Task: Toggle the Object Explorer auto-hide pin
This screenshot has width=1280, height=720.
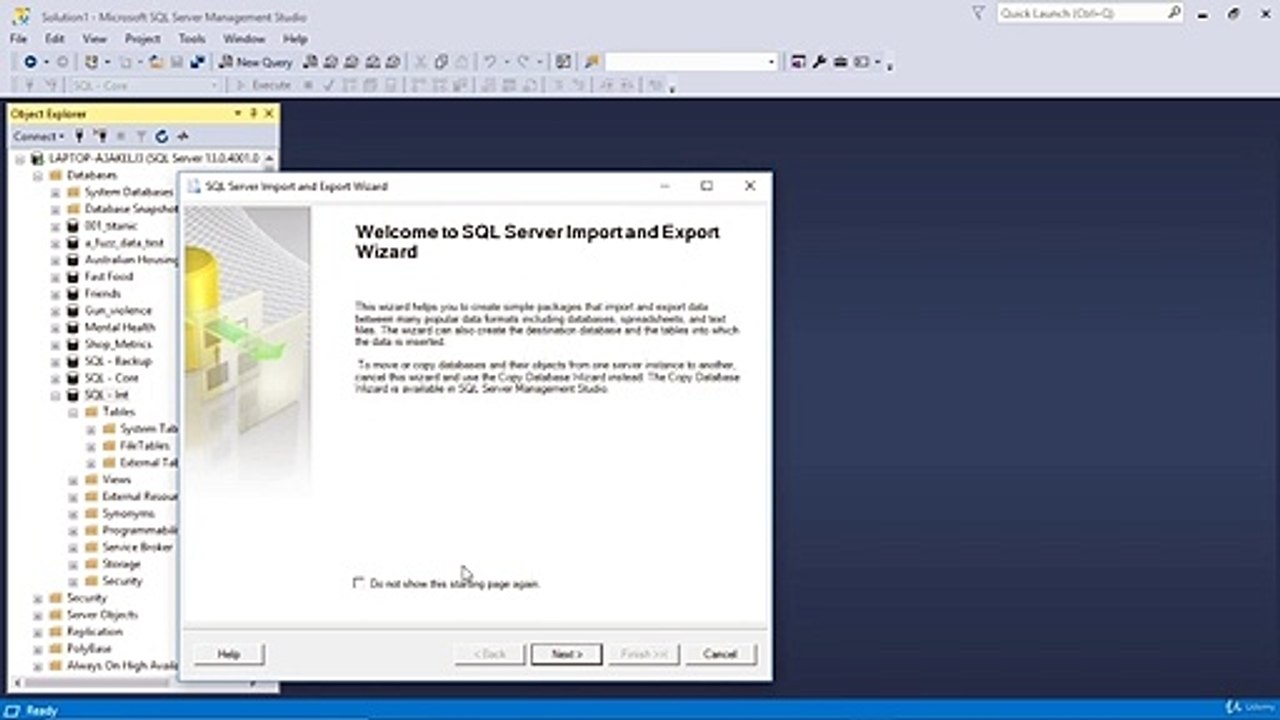Action: click(x=253, y=114)
